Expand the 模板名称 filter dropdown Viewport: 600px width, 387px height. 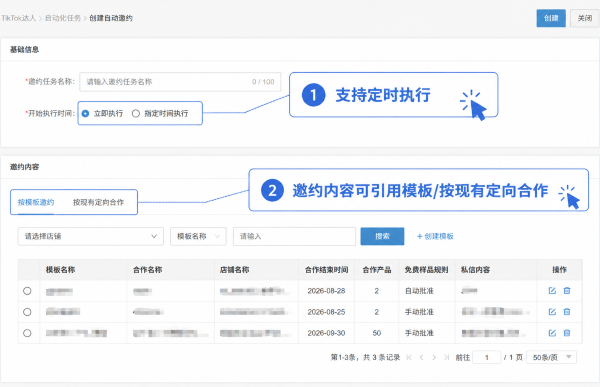pos(198,237)
